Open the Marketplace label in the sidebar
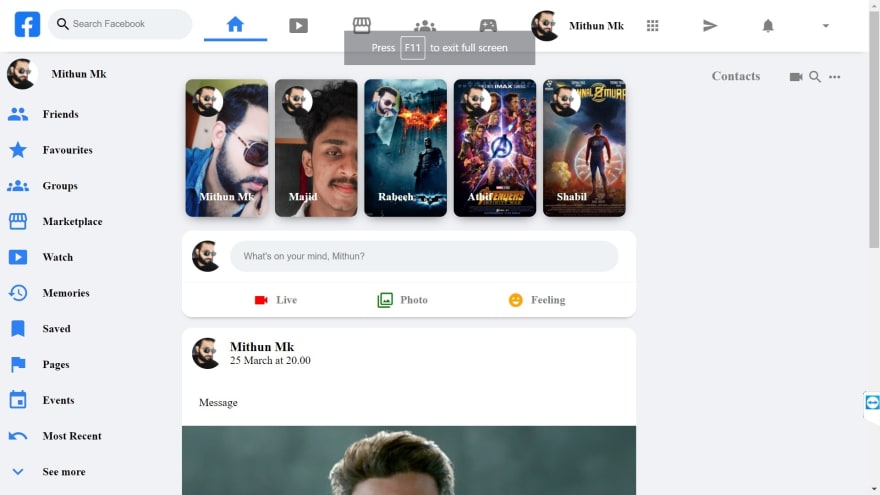 click(72, 221)
